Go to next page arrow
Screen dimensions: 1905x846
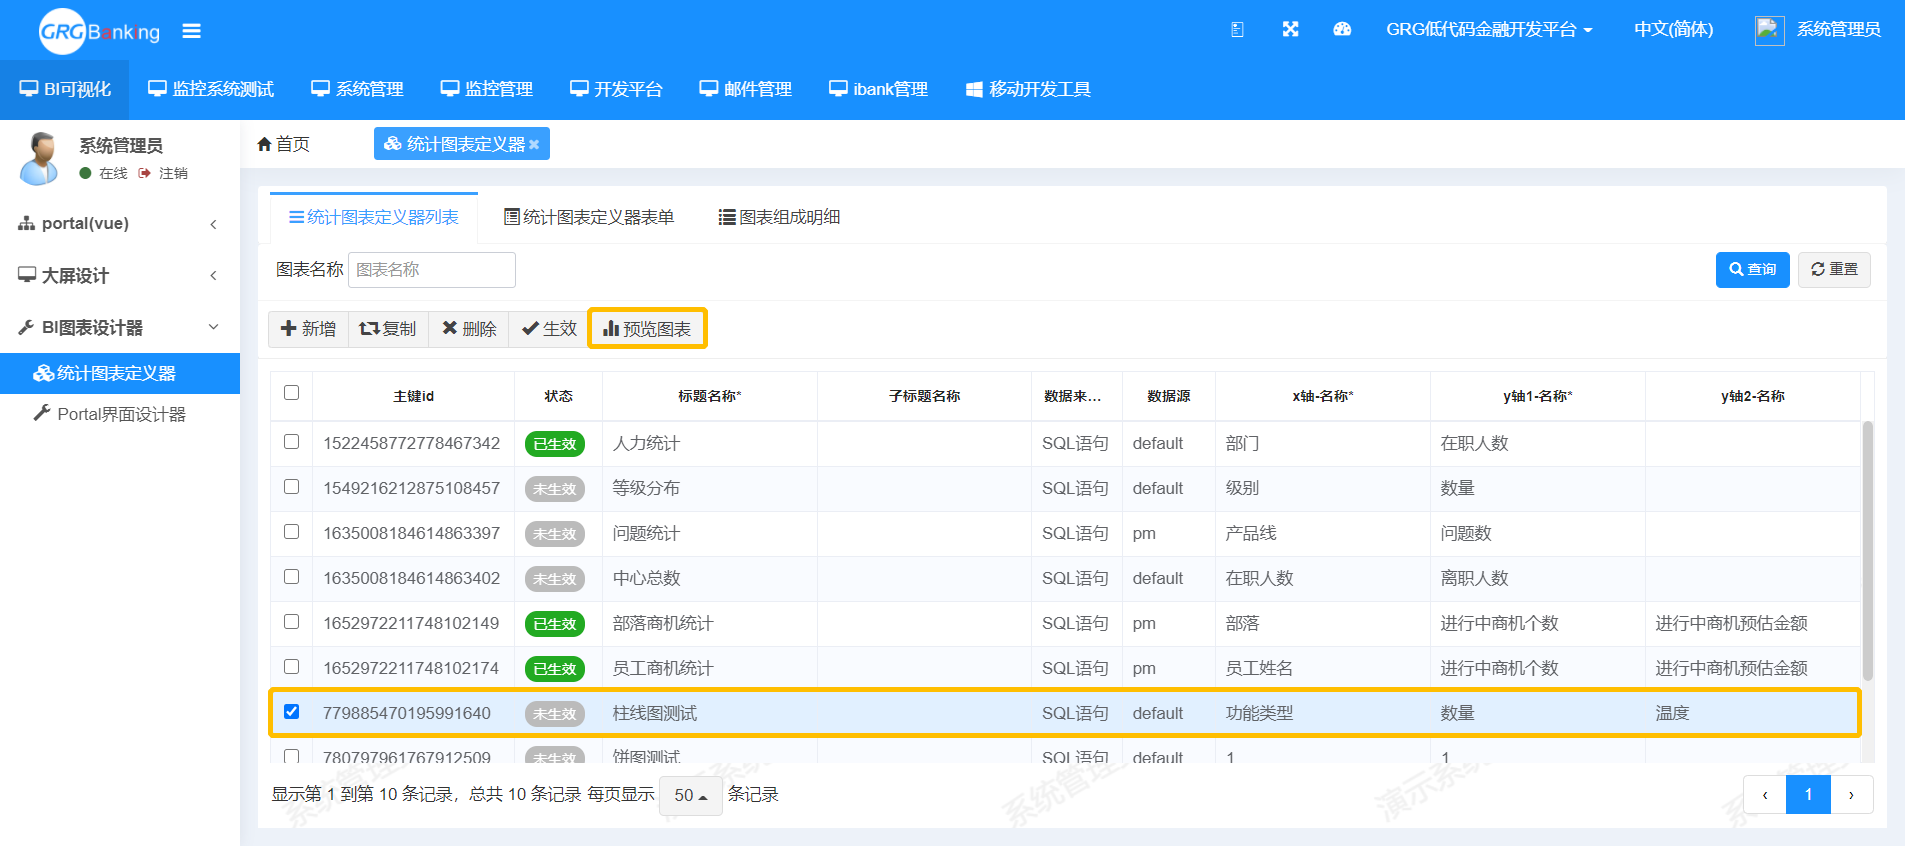point(1851,795)
